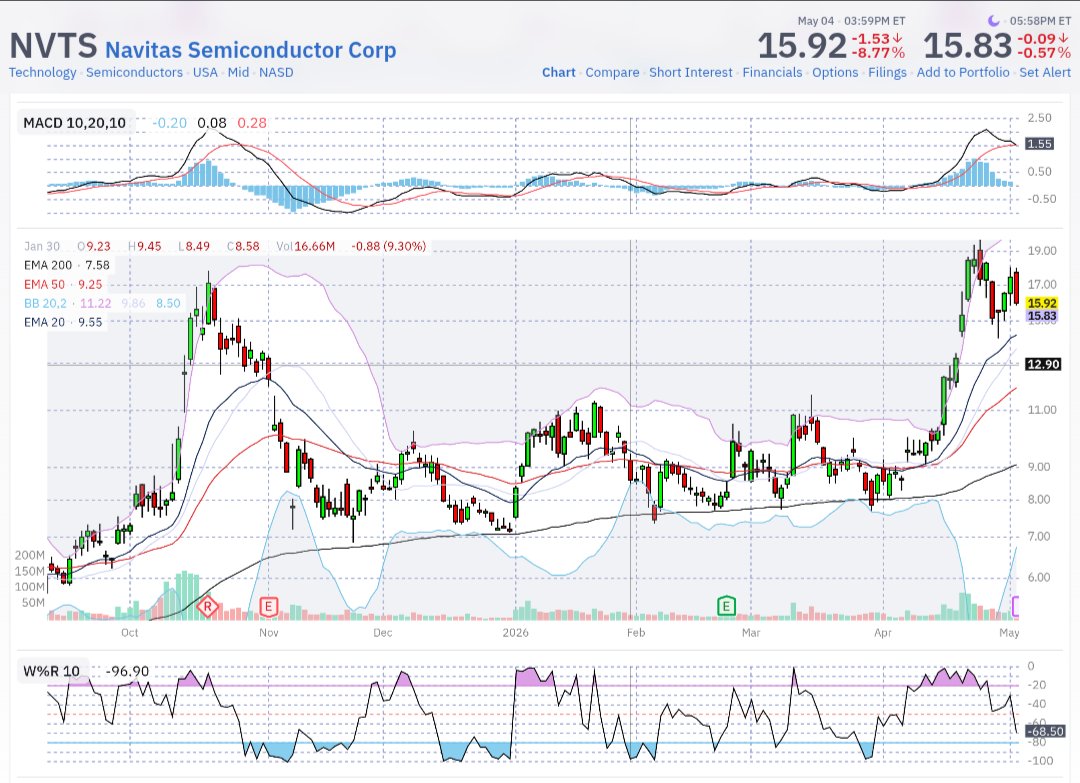Click the W%R 10 indicator label
This screenshot has height=783, width=1080.
[52, 671]
